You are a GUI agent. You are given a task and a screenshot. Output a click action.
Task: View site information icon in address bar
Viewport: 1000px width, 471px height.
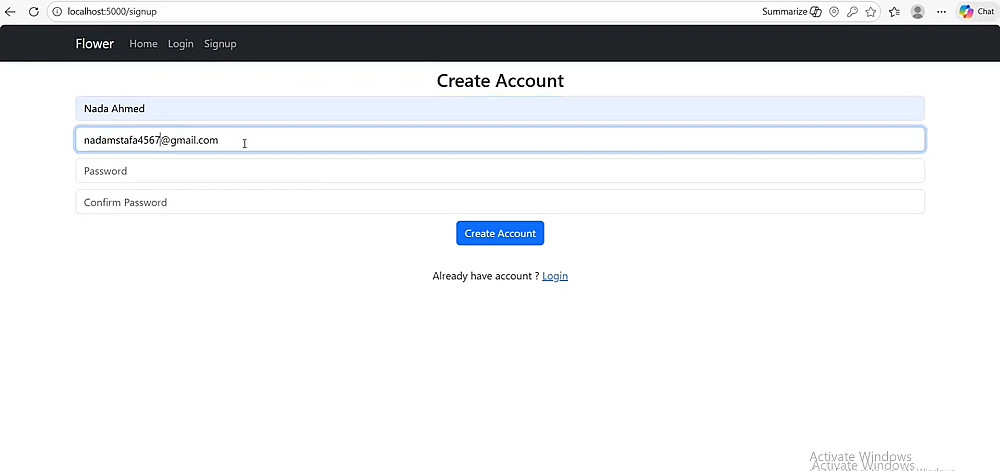click(57, 12)
